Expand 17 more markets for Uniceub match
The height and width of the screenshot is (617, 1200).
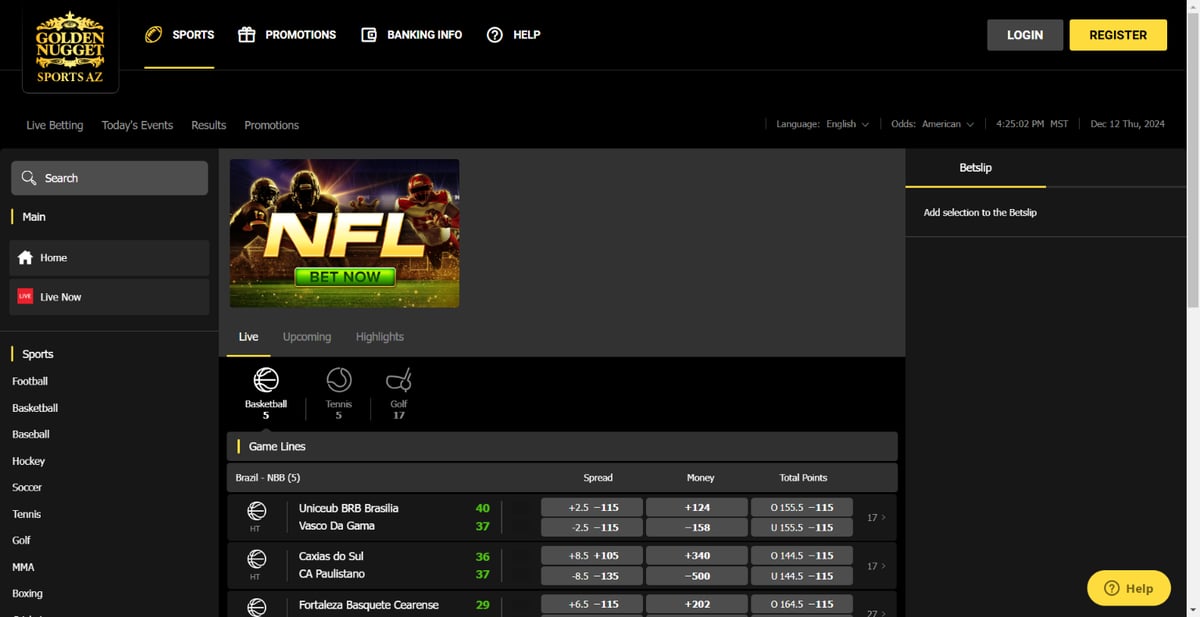(876, 517)
